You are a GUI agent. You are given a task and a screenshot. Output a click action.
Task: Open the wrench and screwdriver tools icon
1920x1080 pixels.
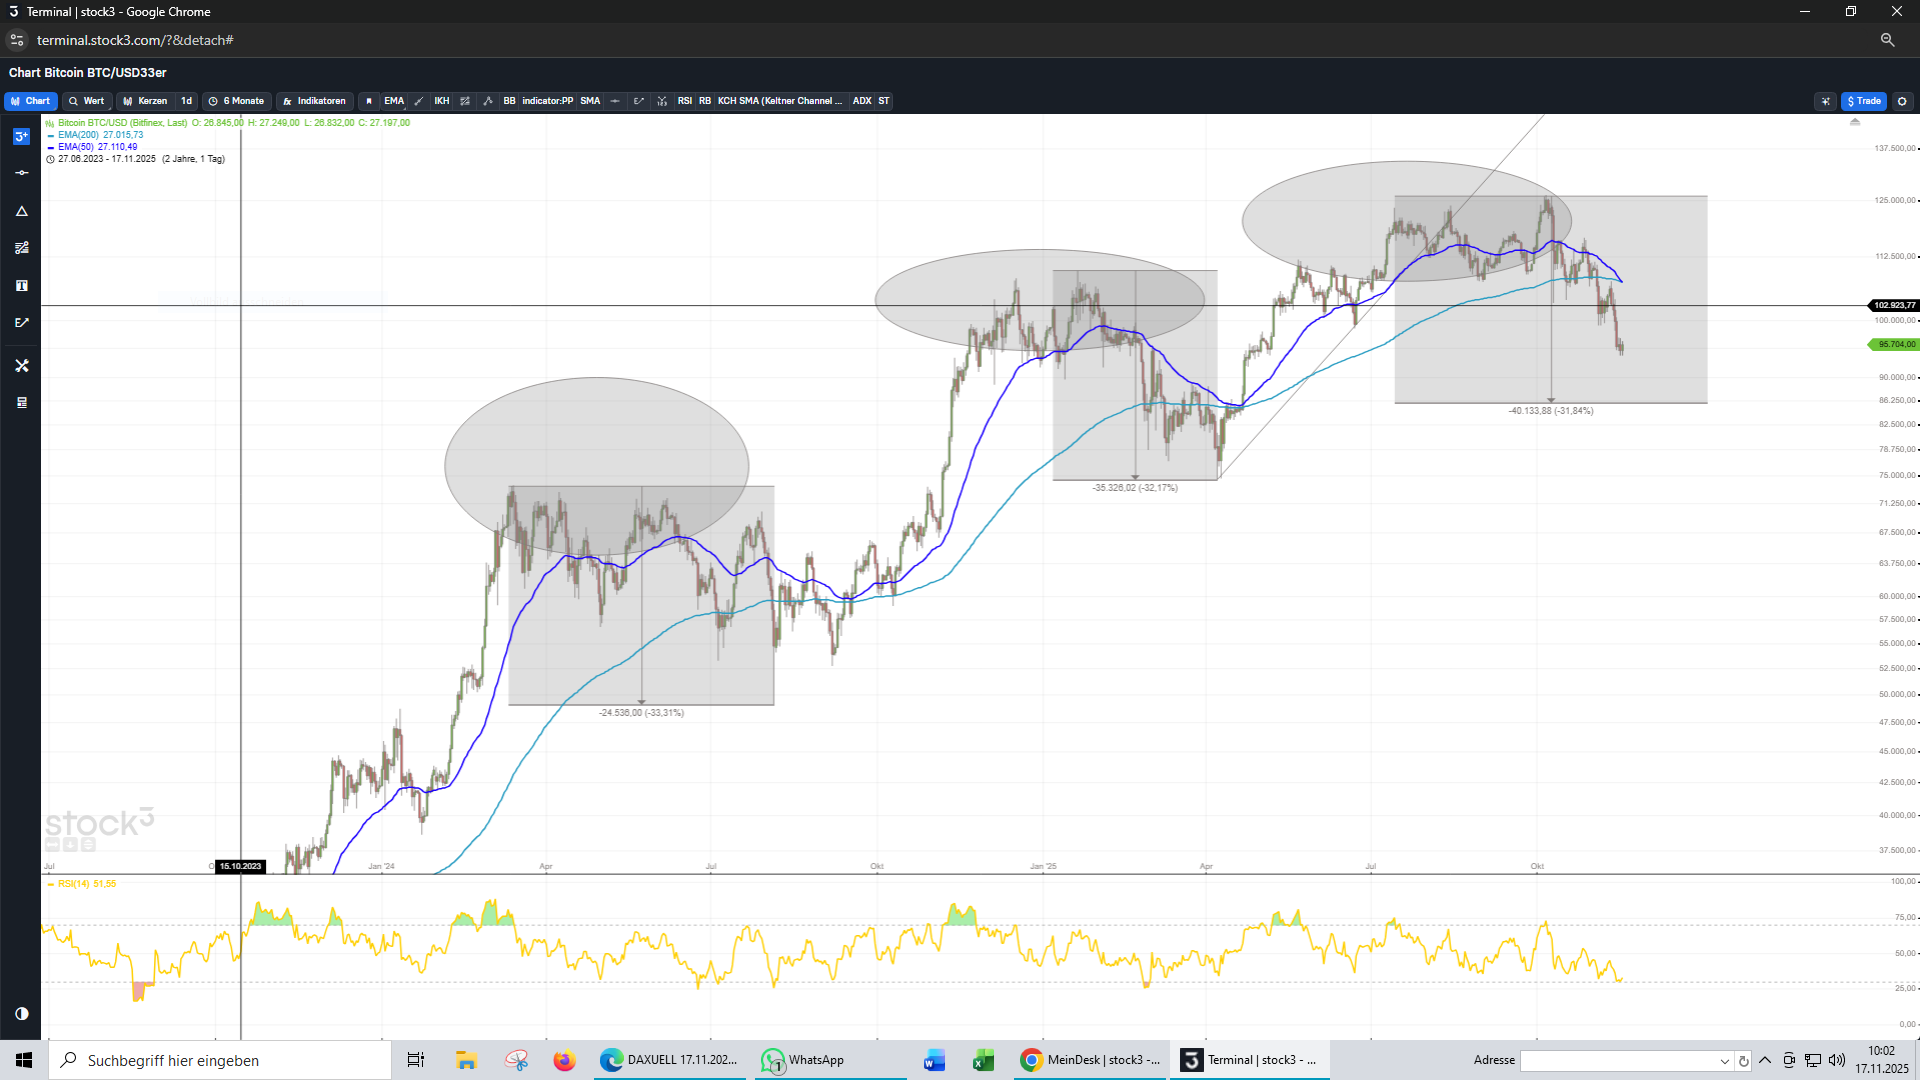tap(21, 366)
